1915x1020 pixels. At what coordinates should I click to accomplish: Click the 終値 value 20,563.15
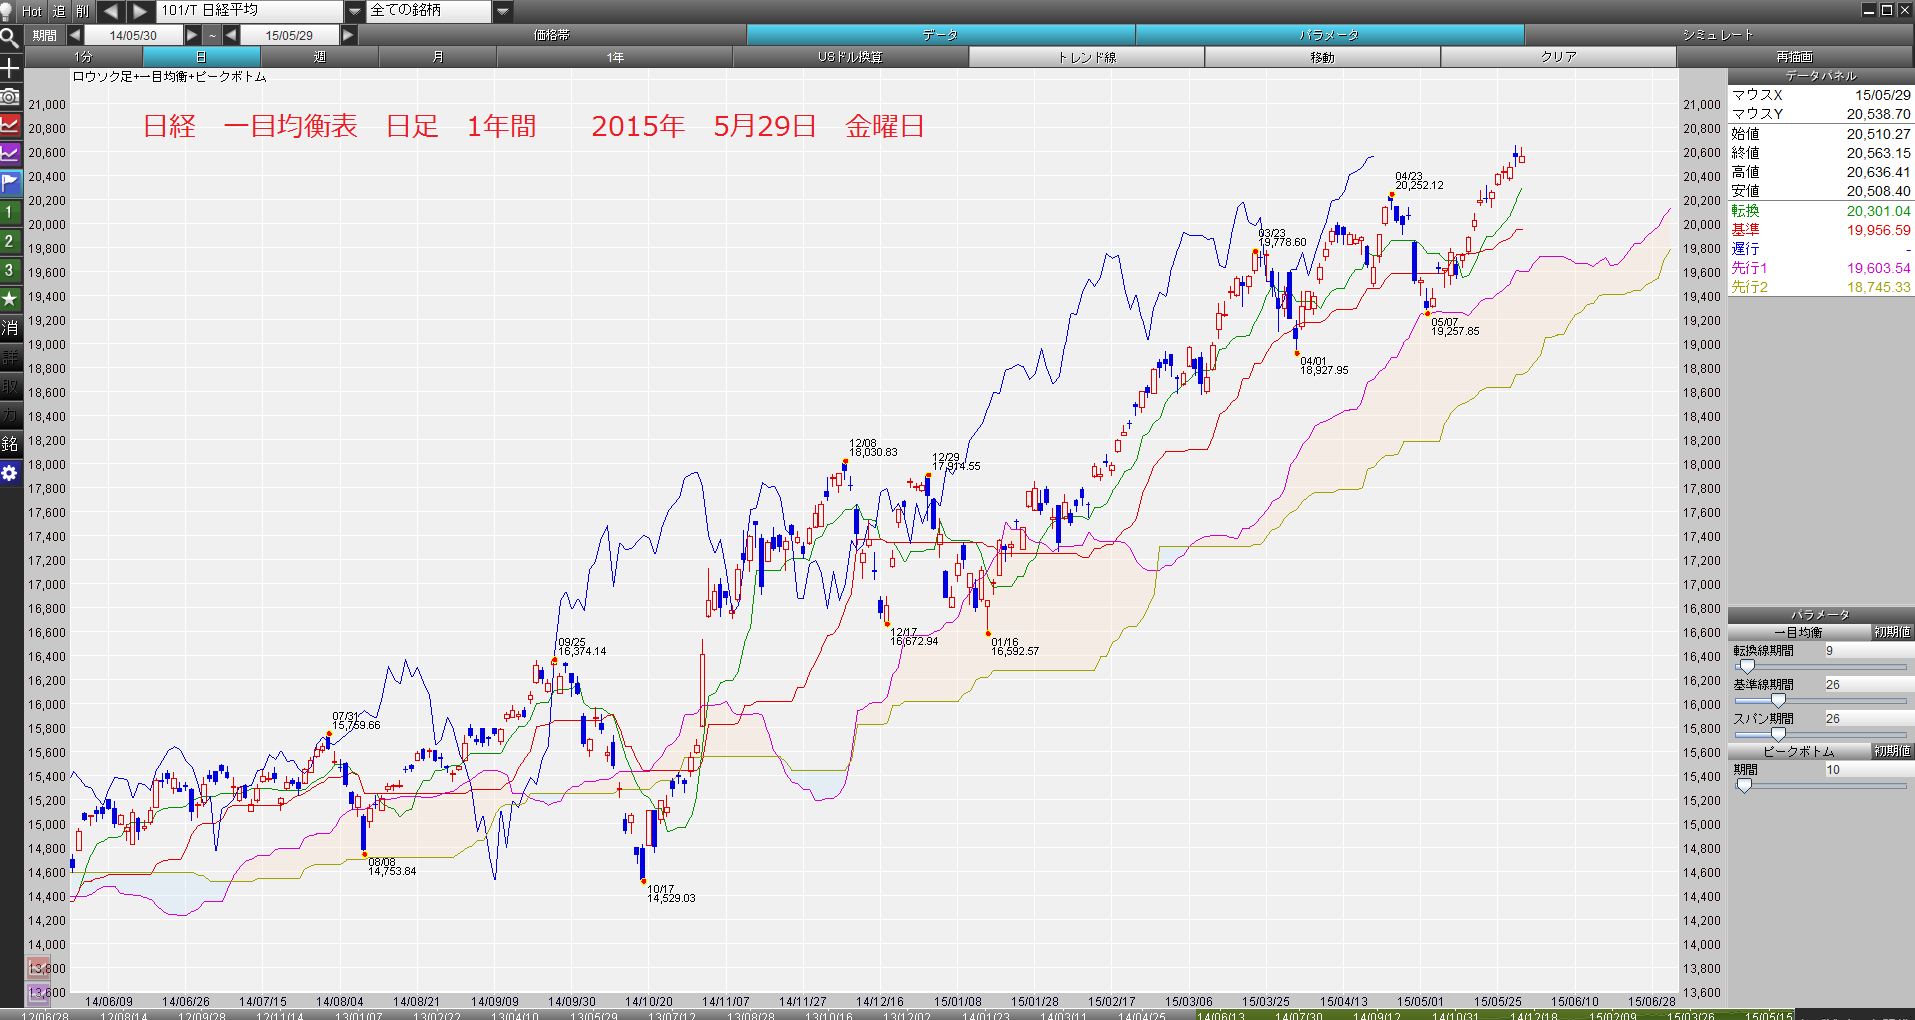point(1878,153)
